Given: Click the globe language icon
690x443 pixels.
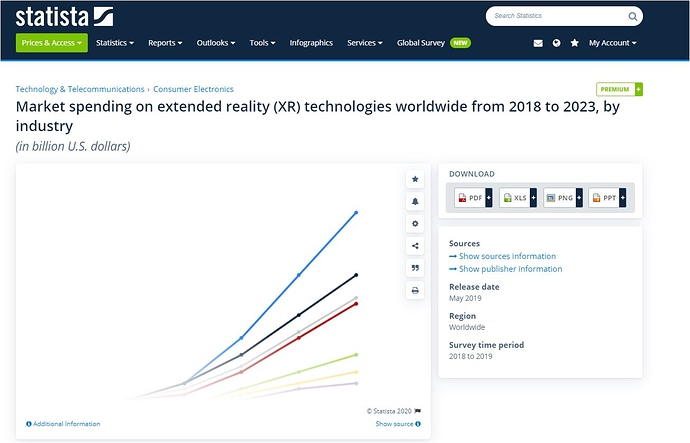Looking at the screenshot, I should [x=556, y=43].
